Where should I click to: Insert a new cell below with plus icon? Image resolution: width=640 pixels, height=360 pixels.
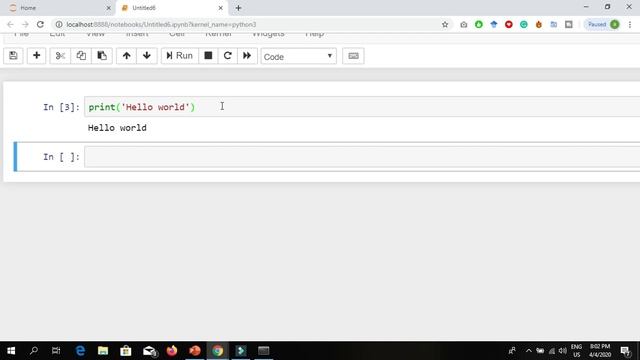pos(36,56)
